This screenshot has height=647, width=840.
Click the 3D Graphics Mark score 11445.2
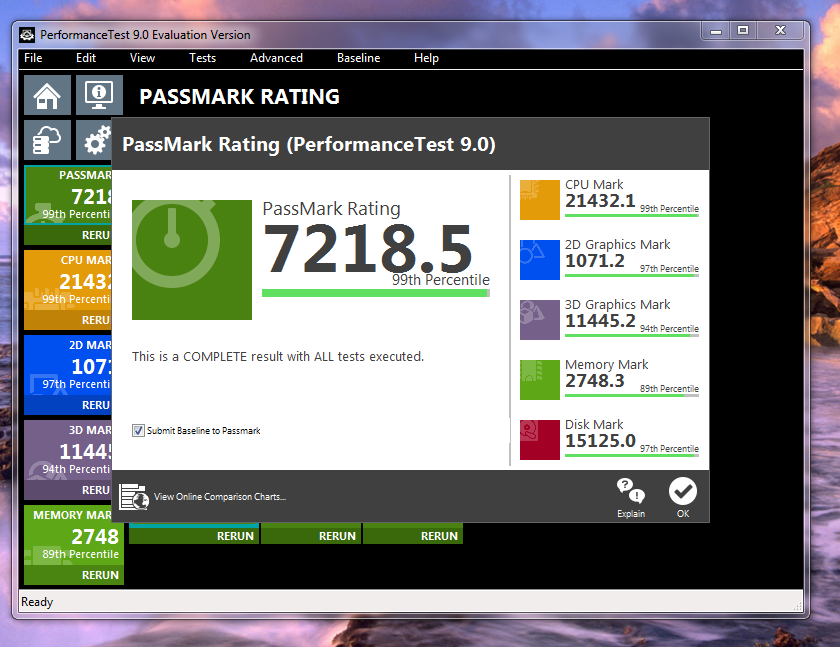click(x=600, y=321)
